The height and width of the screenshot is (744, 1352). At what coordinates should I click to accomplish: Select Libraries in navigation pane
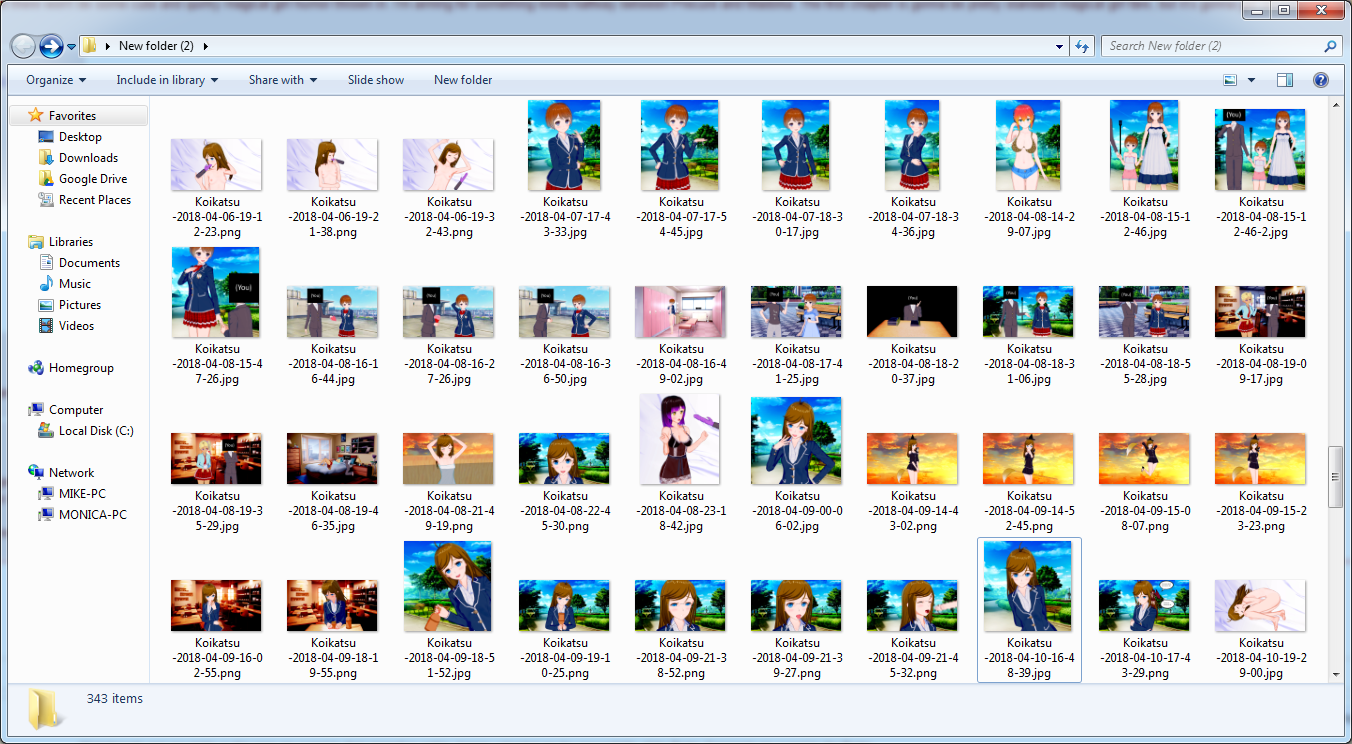71,242
